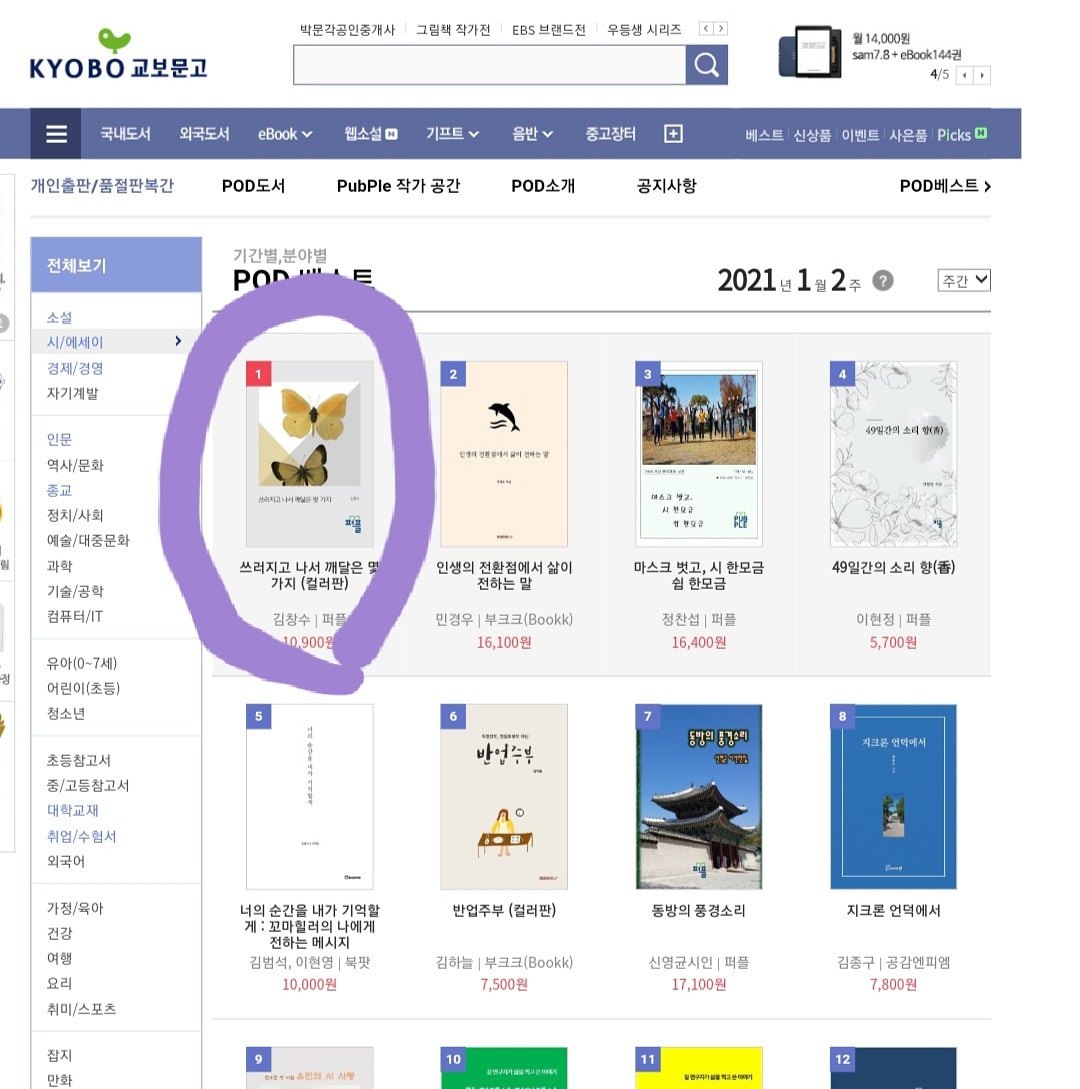Viewport: 1080px width, 1089px height.
Task: Expand the eBook menu dropdown
Action: point(285,134)
